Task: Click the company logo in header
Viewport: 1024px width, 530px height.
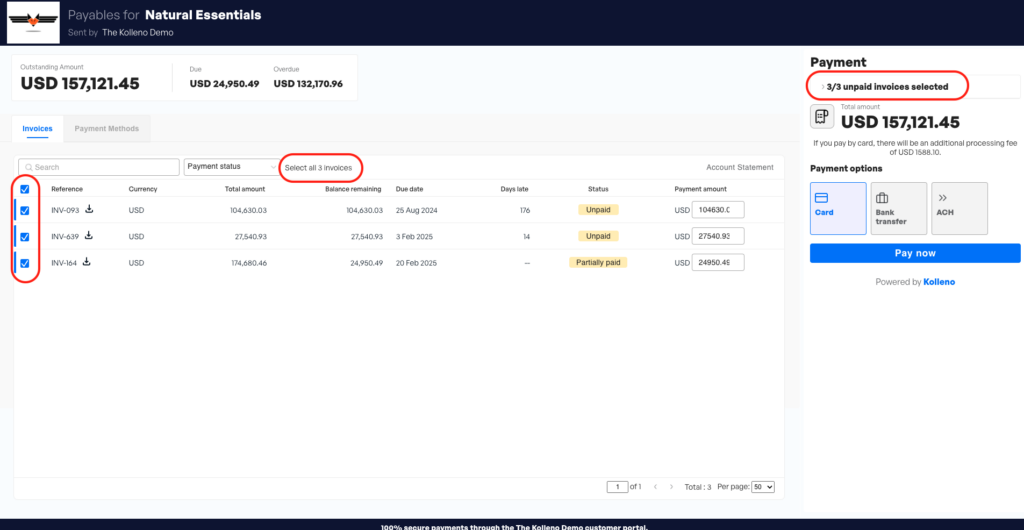Action: (x=32, y=22)
